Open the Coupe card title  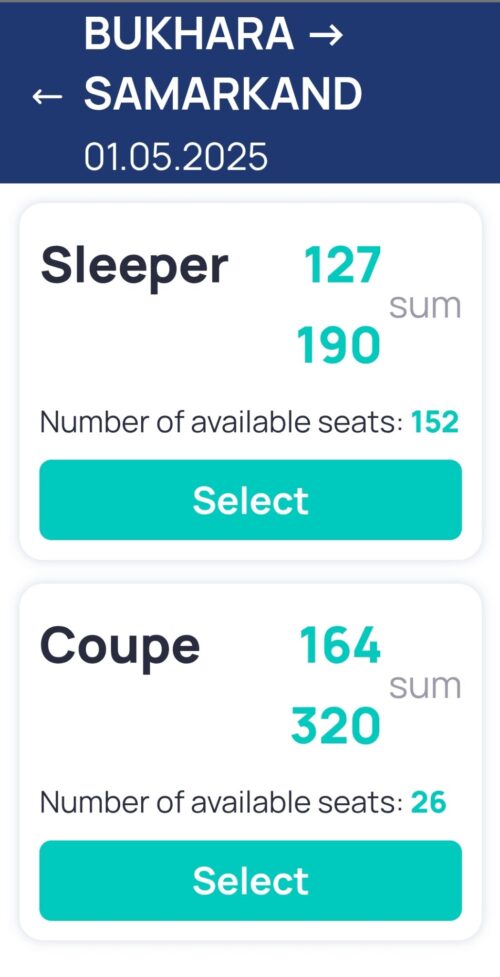[x=120, y=648]
